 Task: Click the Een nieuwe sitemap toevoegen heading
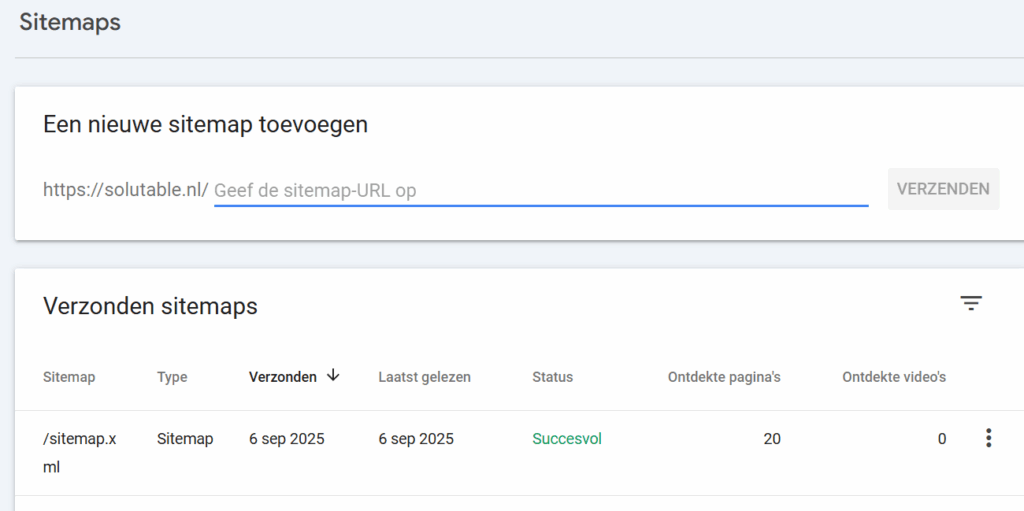tap(205, 124)
